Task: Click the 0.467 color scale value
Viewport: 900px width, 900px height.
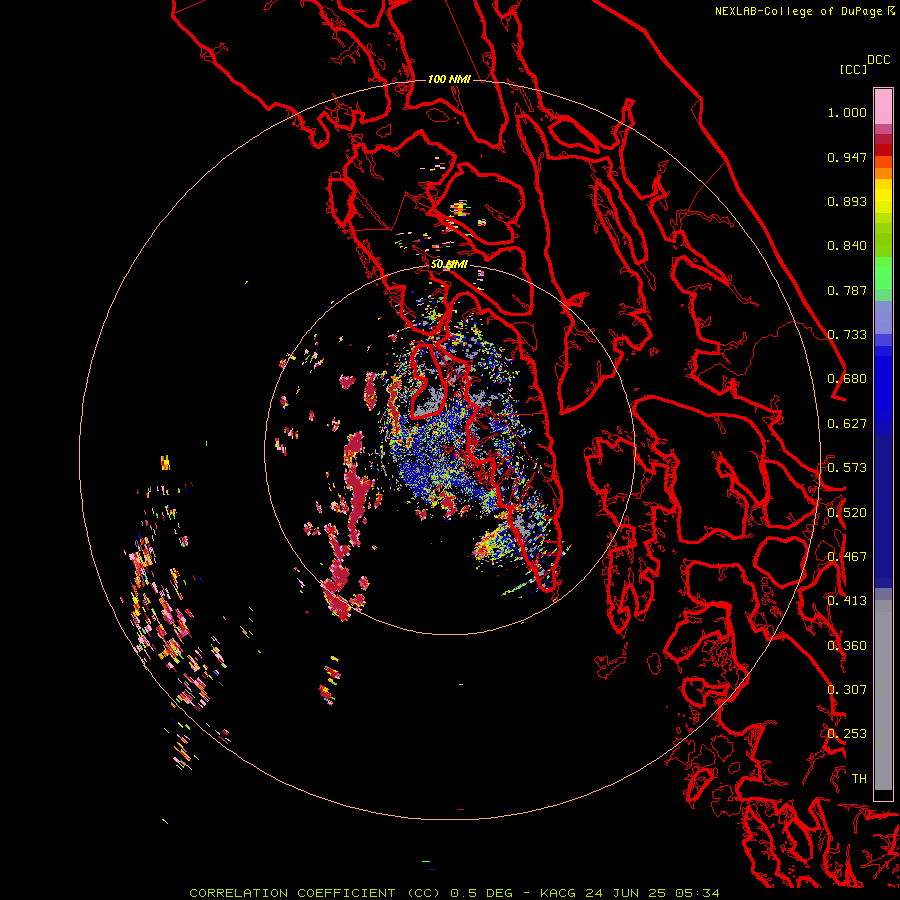Action: tap(847, 557)
